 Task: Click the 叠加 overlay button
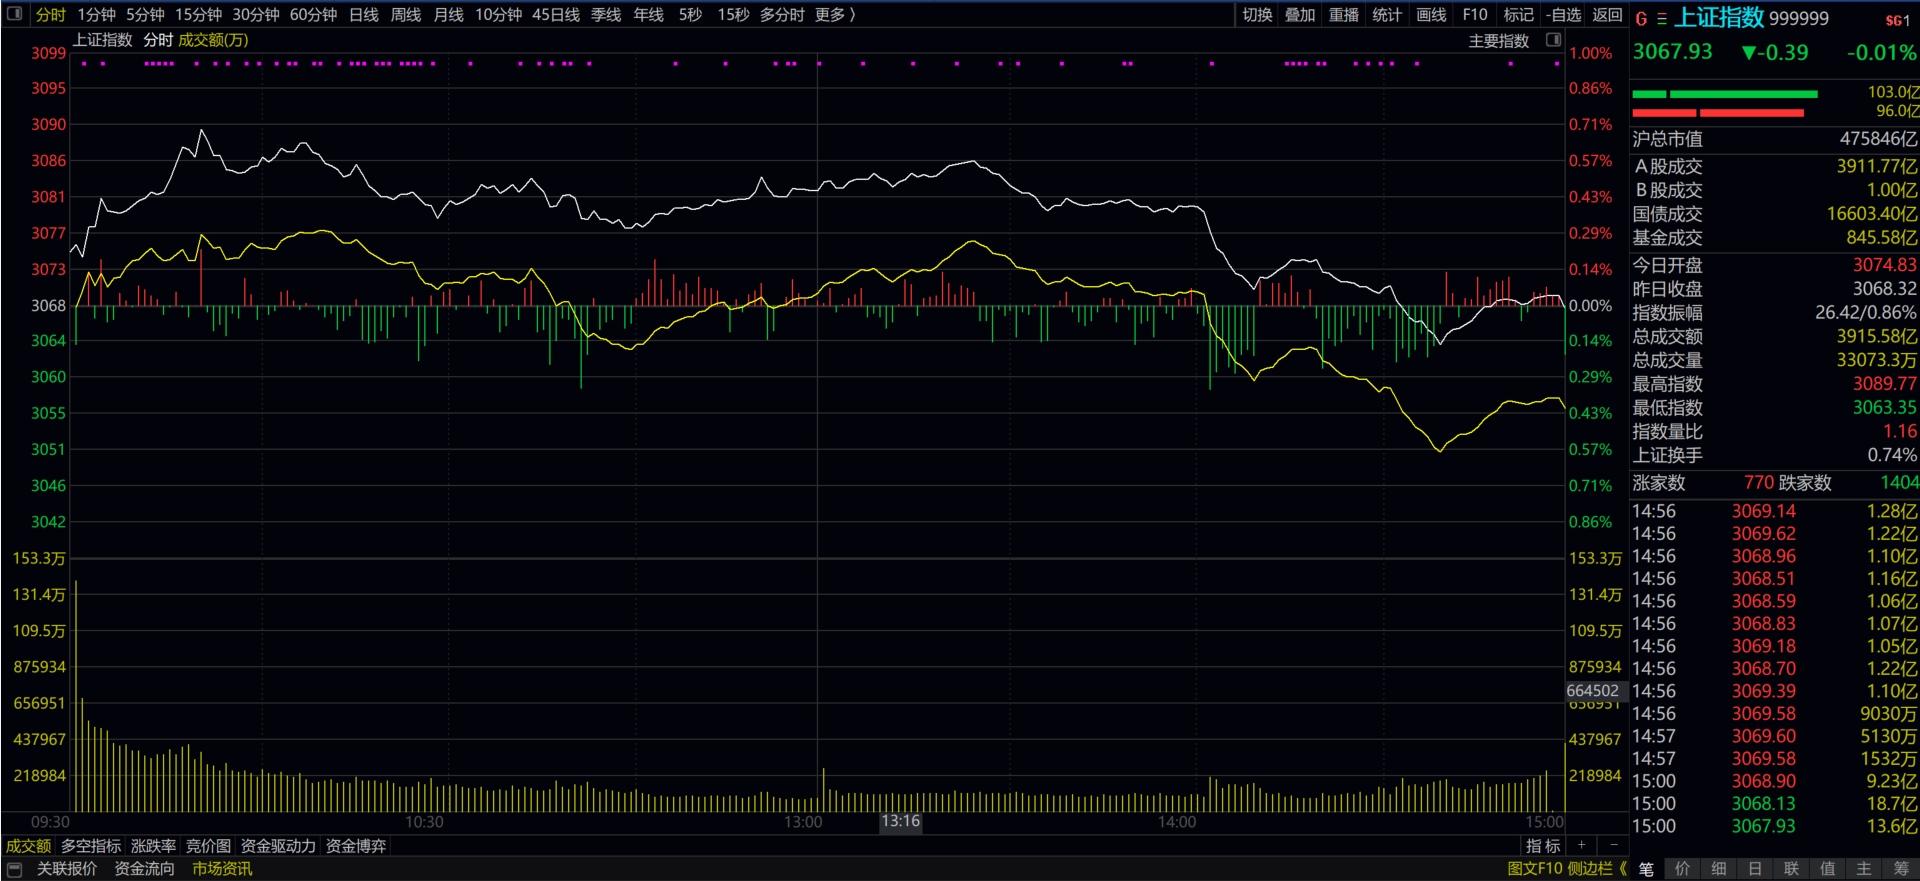coord(1300,14)
